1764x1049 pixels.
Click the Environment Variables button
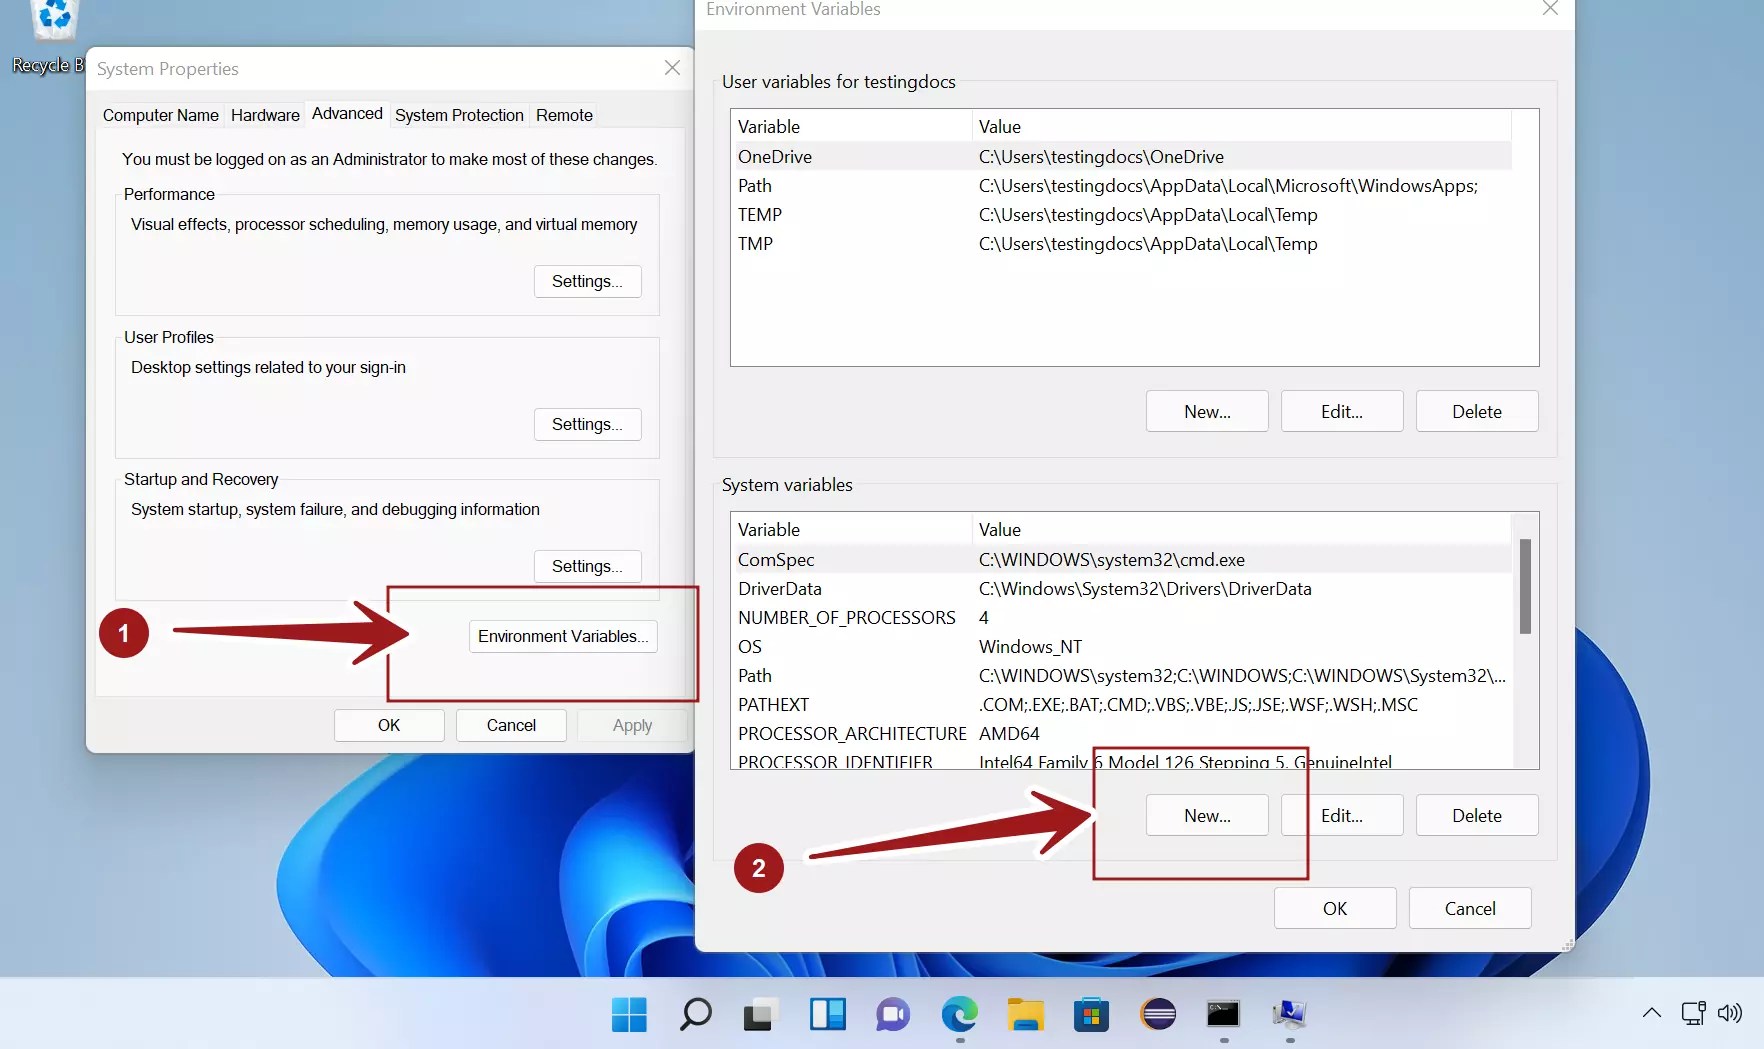point(562,636)
